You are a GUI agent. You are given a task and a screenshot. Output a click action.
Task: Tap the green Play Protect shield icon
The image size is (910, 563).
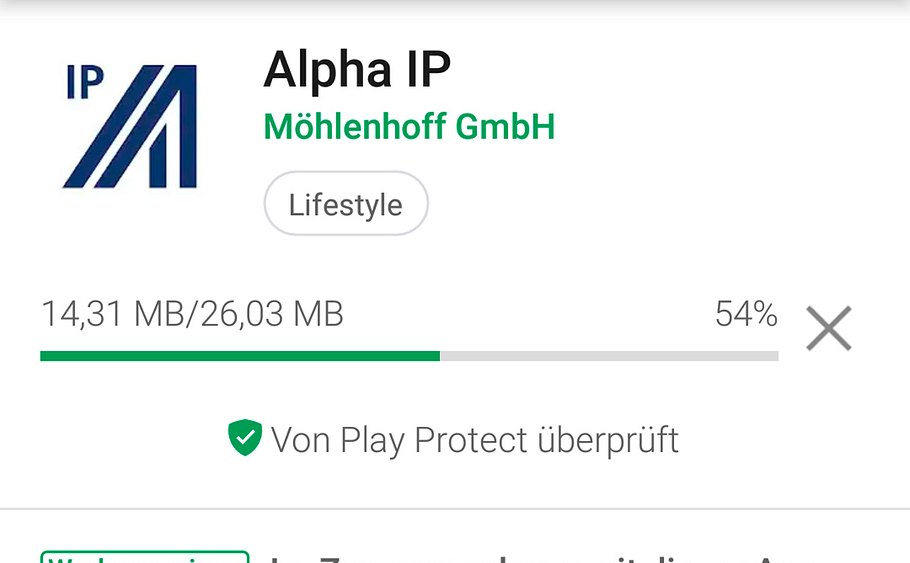click(x=245, y=438)
